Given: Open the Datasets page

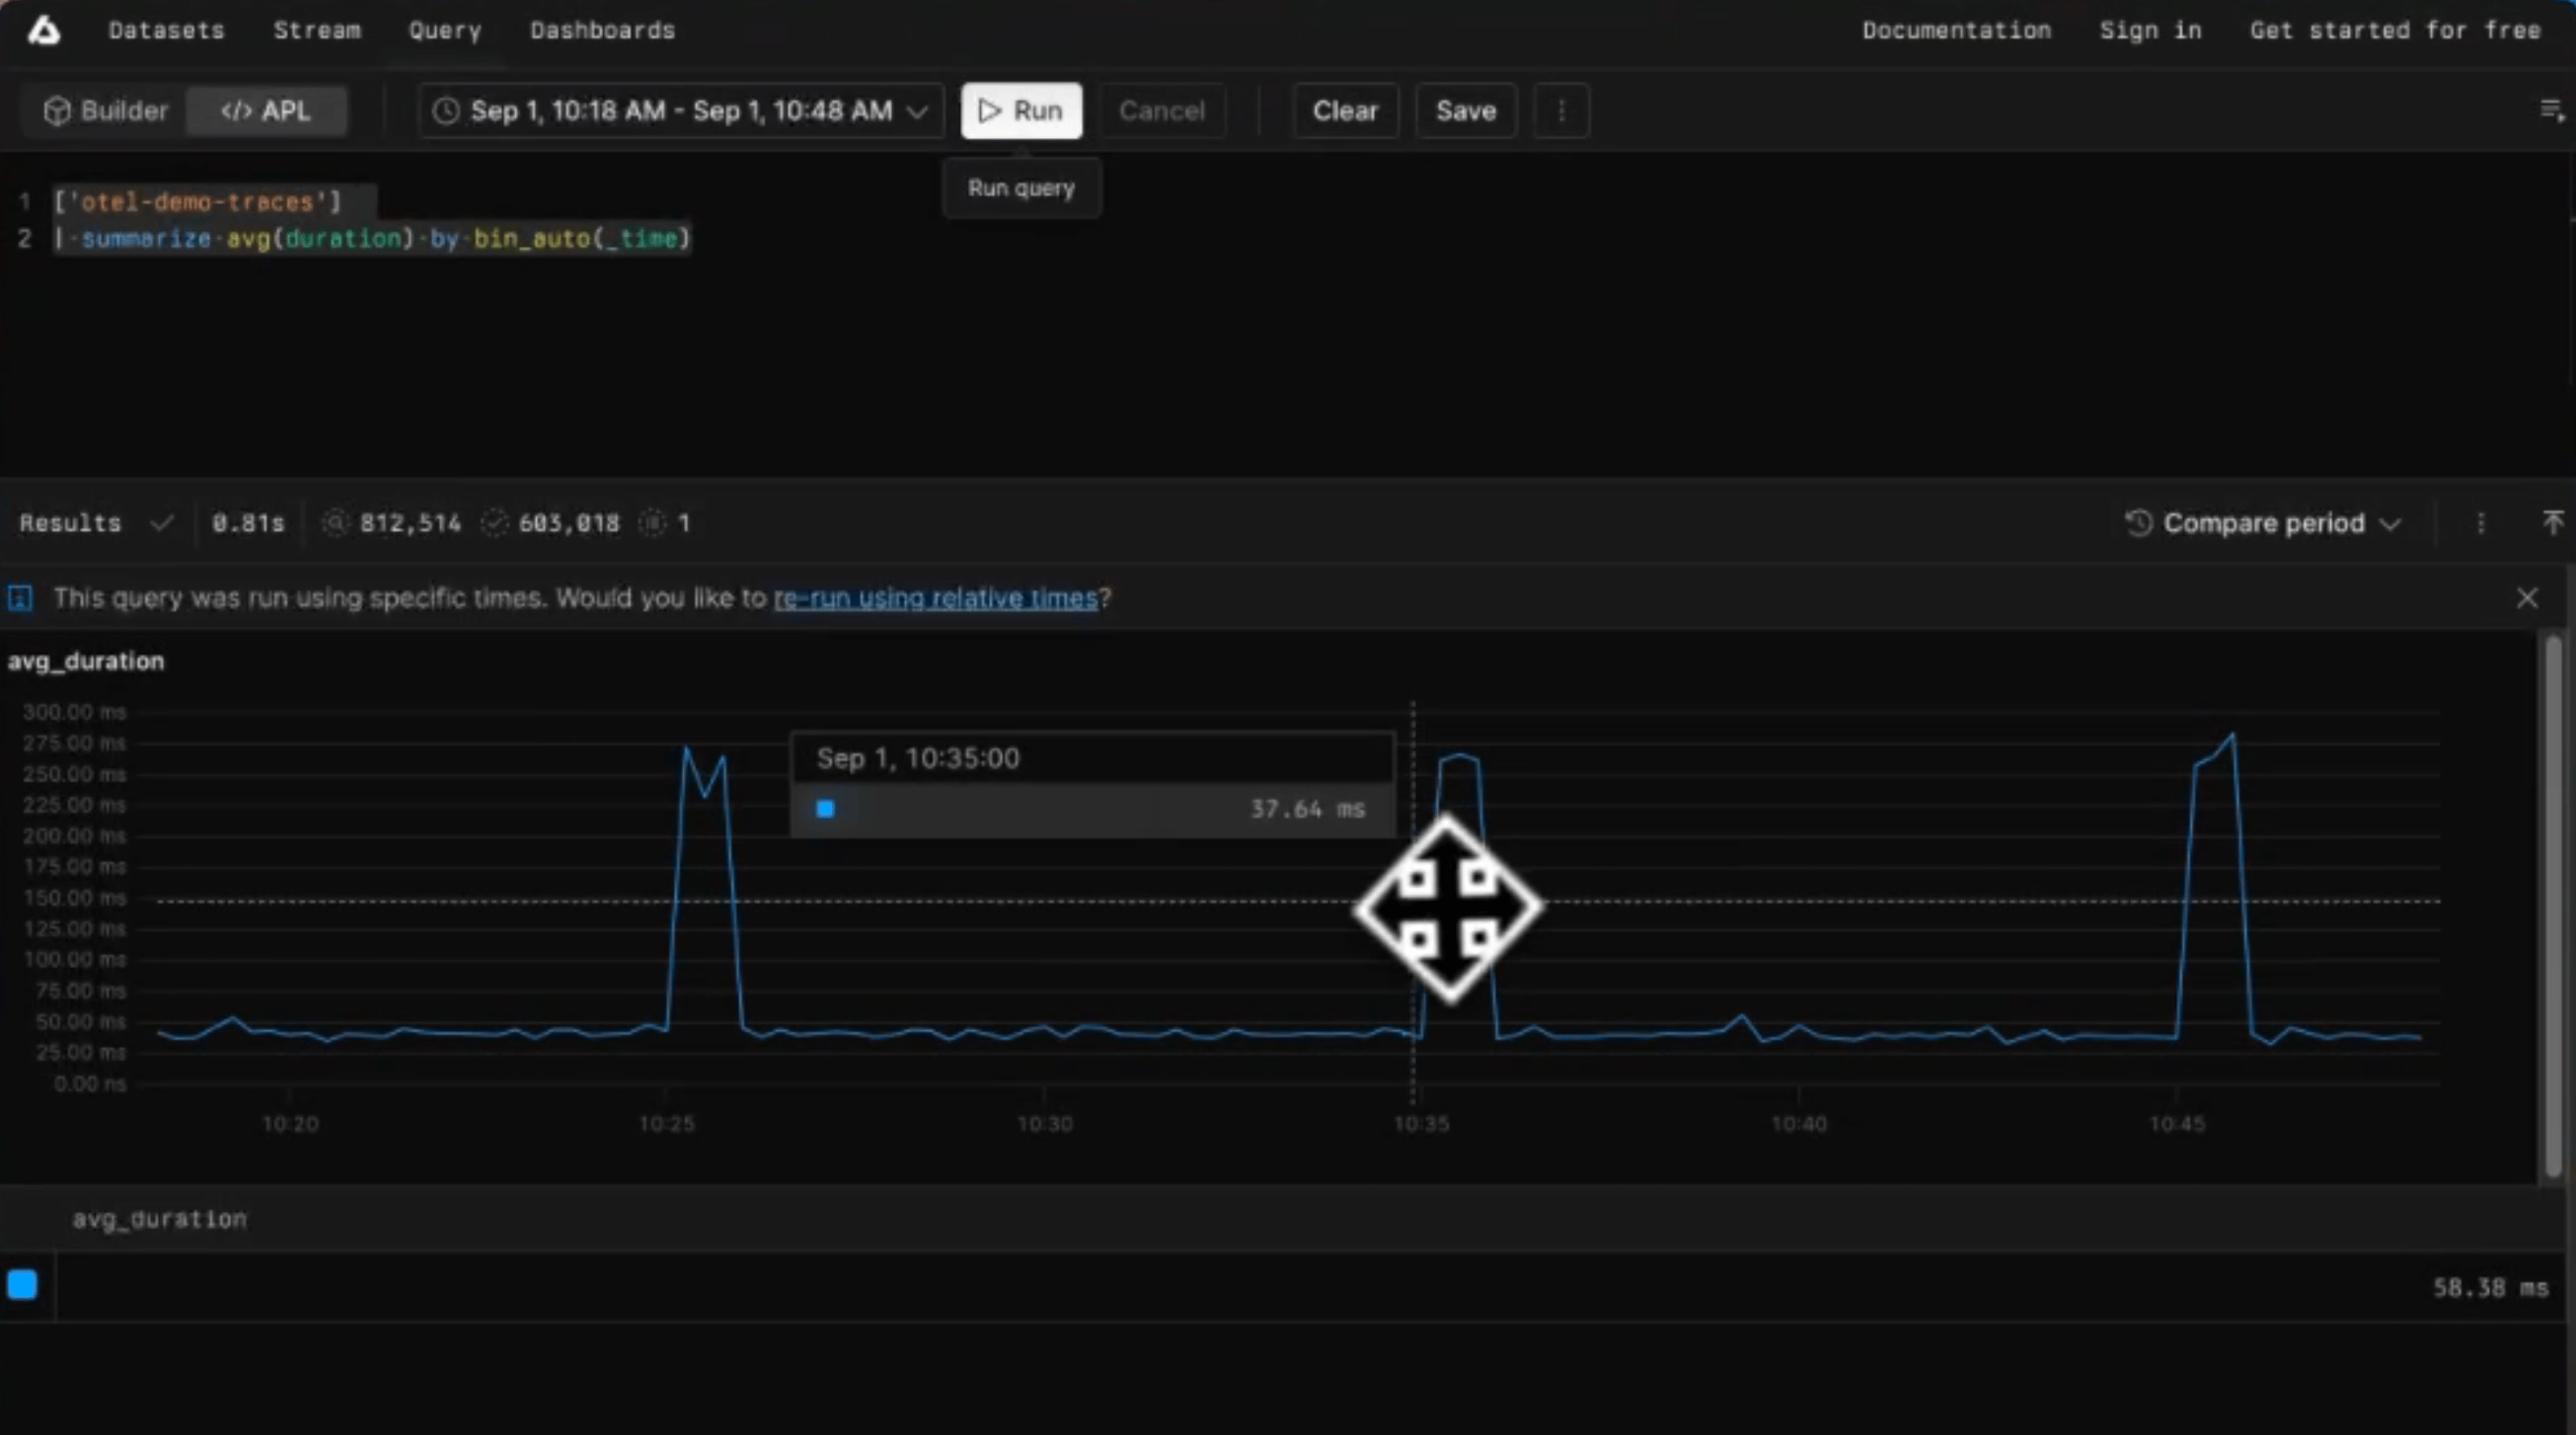Looking at the screenshot, I should [x=166, y=30].
